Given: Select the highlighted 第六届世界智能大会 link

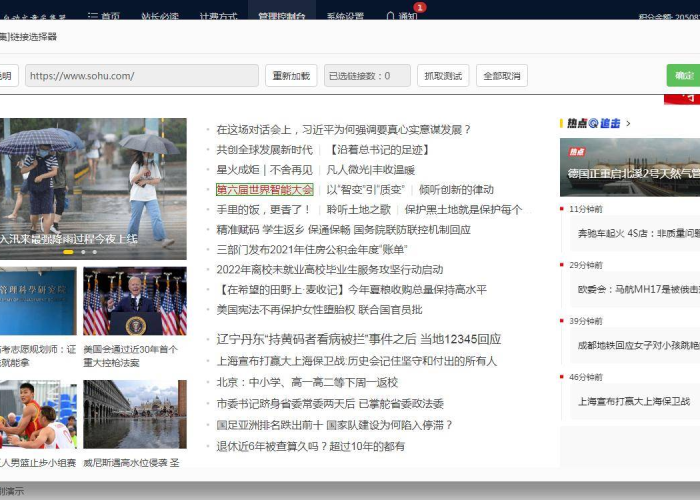Looking at the screenshot, I should tap(265, 189).
